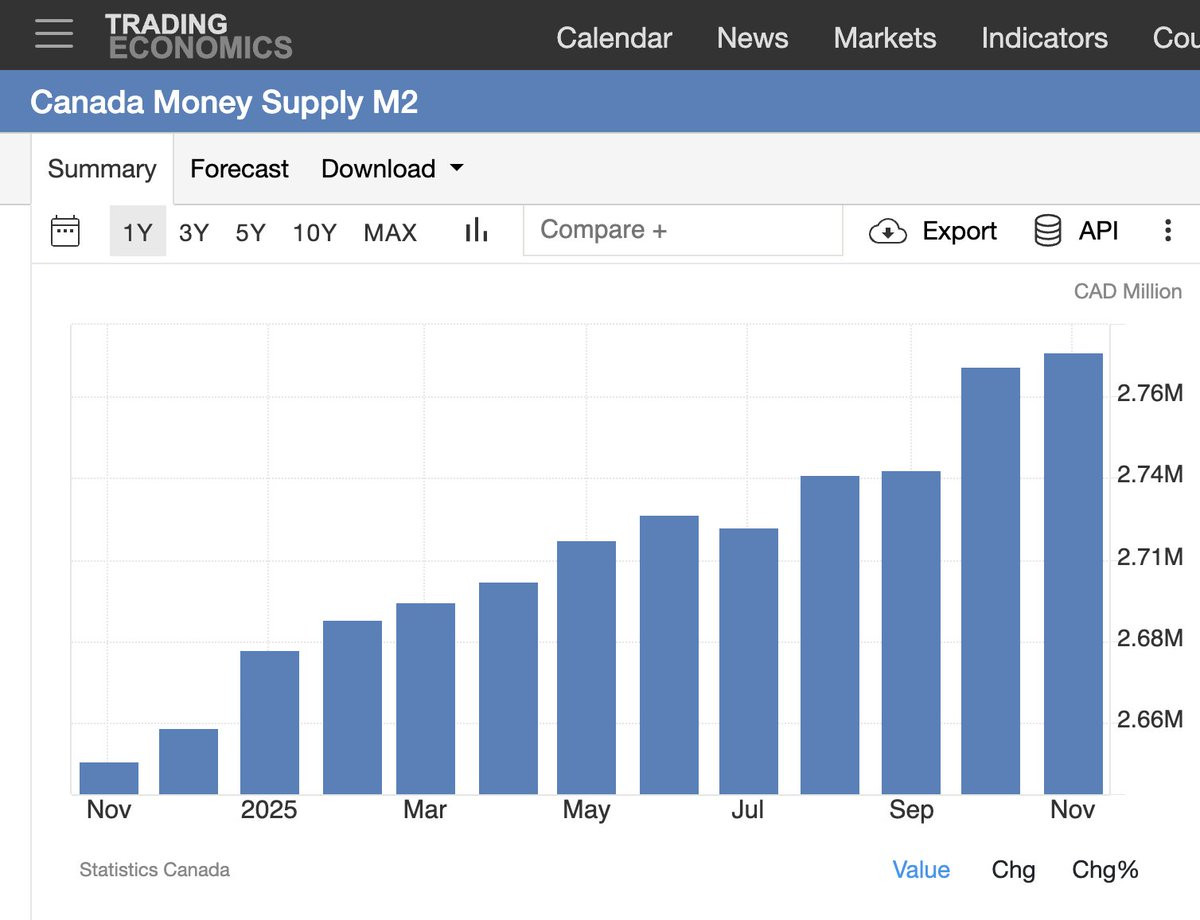
Task: Select the 3Y time range
Action: [194, 233]
